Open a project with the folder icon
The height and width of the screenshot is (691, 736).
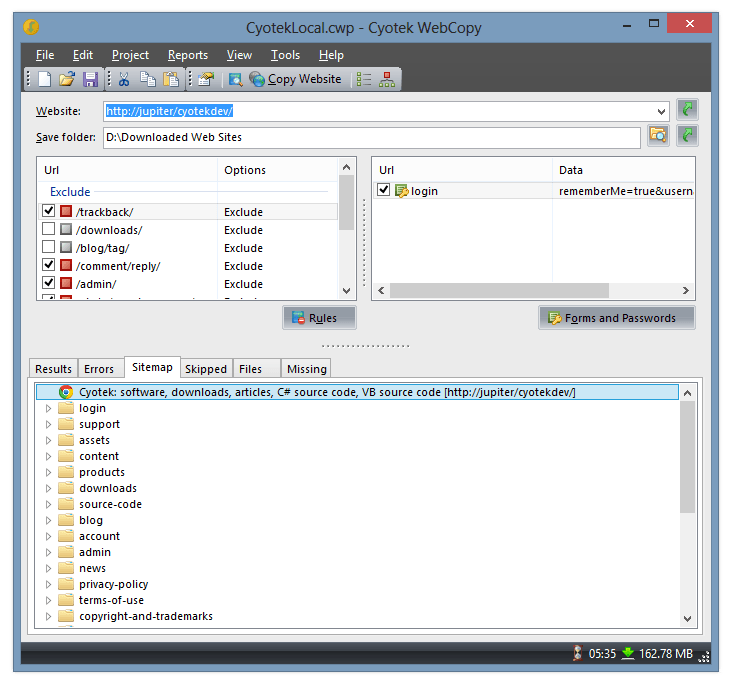(x=67, y=79)
